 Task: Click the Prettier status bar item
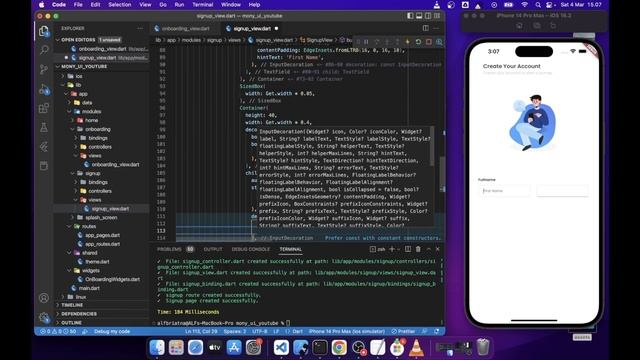(x=403, y=331)
